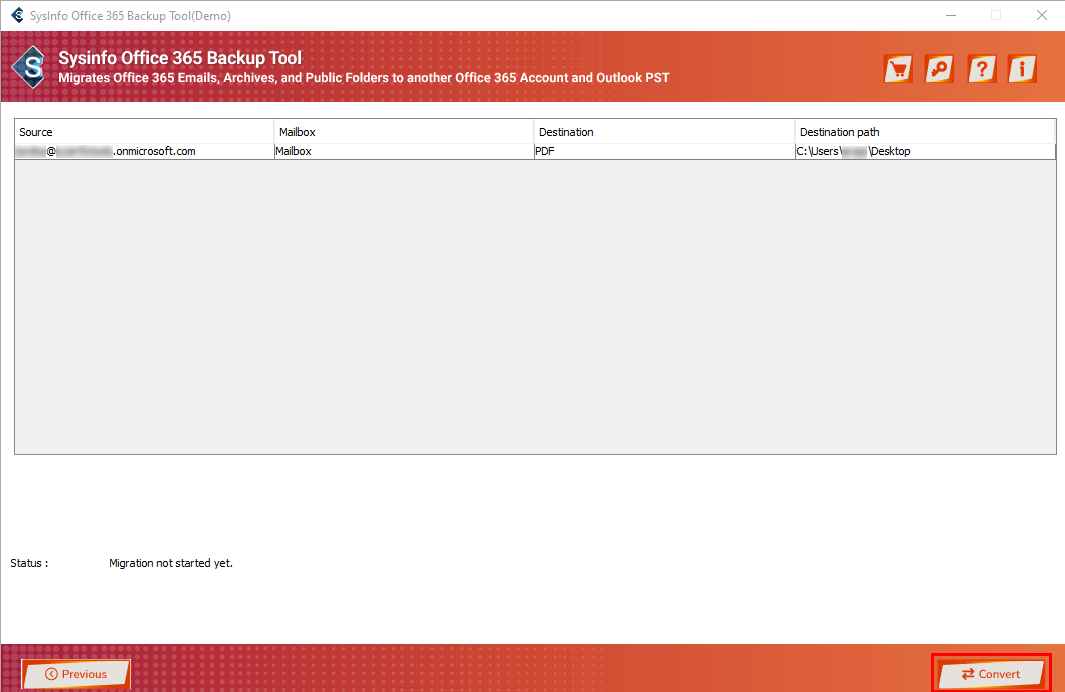Select the PDF destination cell
Viewport: 1065px width, 692px height.
[664, 151]
